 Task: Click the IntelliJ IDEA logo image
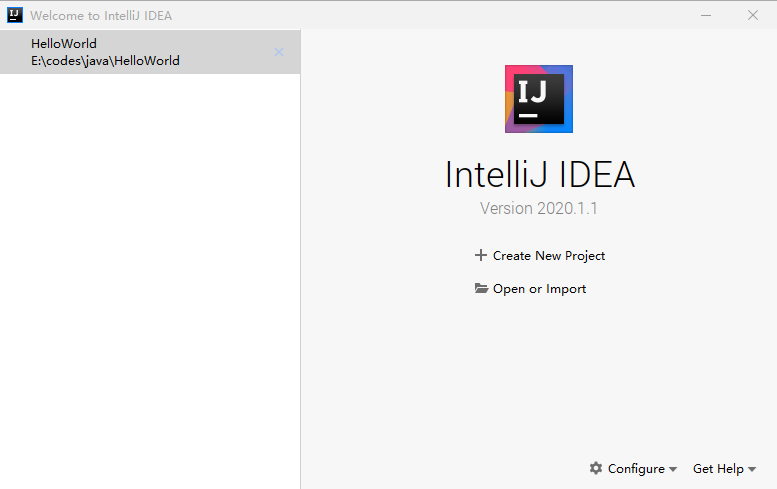coord(539,99)
